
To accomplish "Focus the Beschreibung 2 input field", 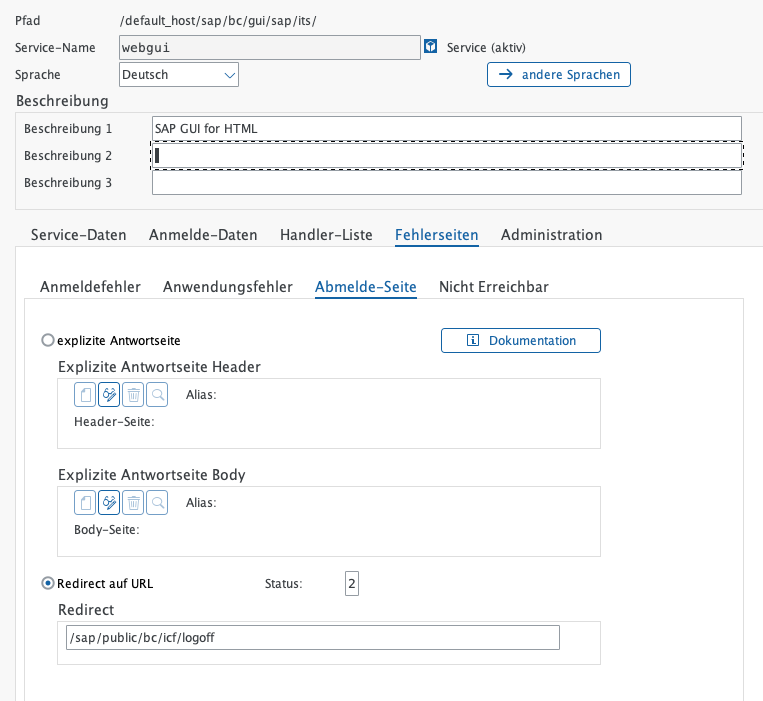I will pos(447,156).
